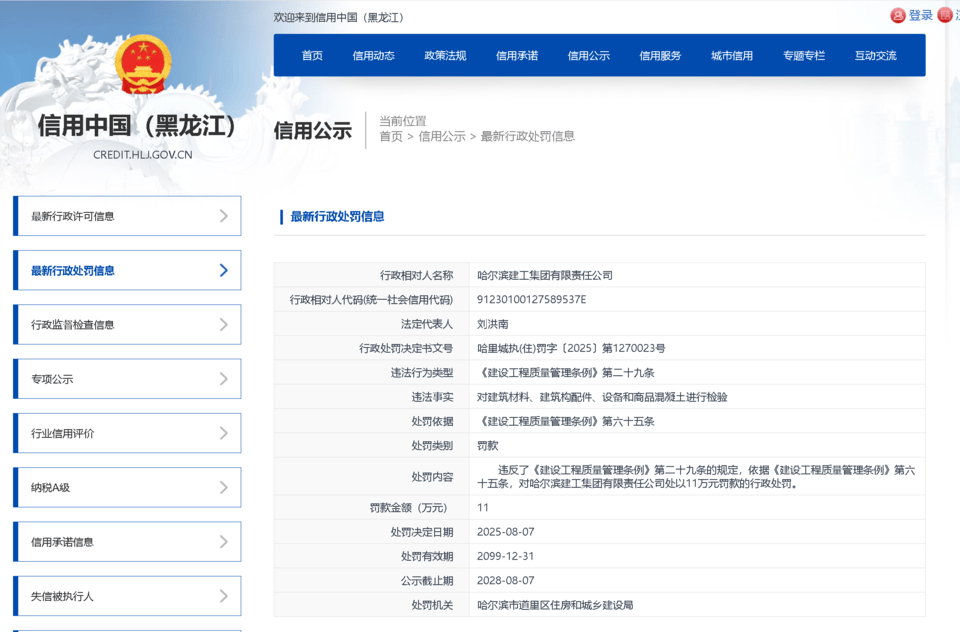Open the 互动交流 navigation tab
The image size is (960, 632).
876,55
